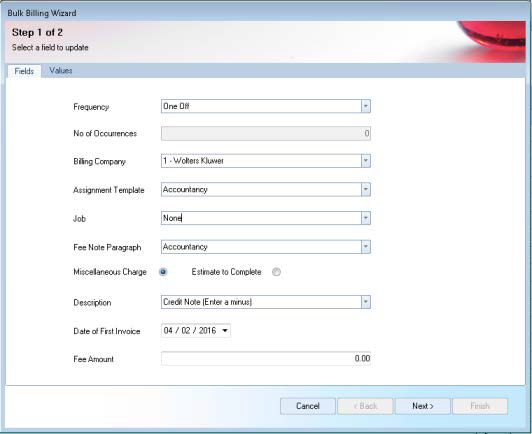Click the Bulk Billing Wizard title text
This screenshot has width=532, height=434.
click(x=42, y=13)
